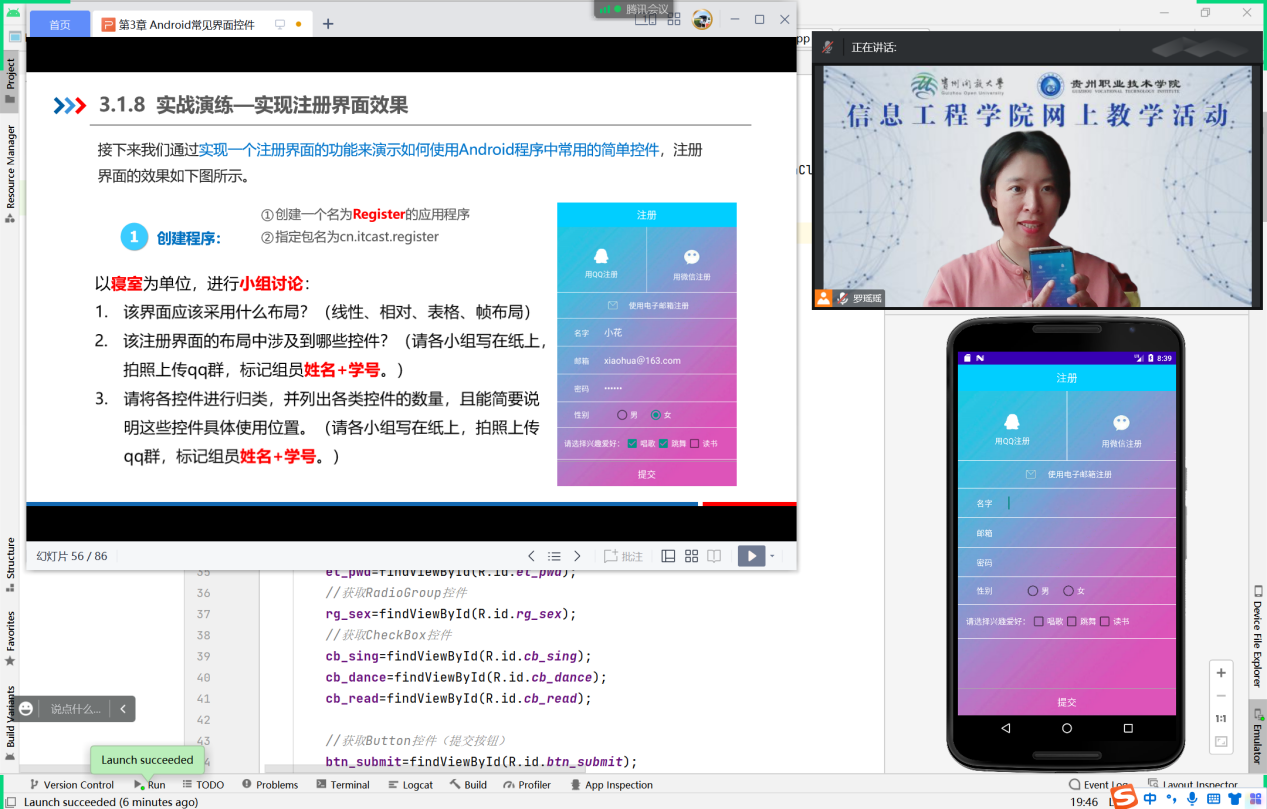
Task: Collapse the 说点什么 chat bubble with chevron
Action: (122, 707)
